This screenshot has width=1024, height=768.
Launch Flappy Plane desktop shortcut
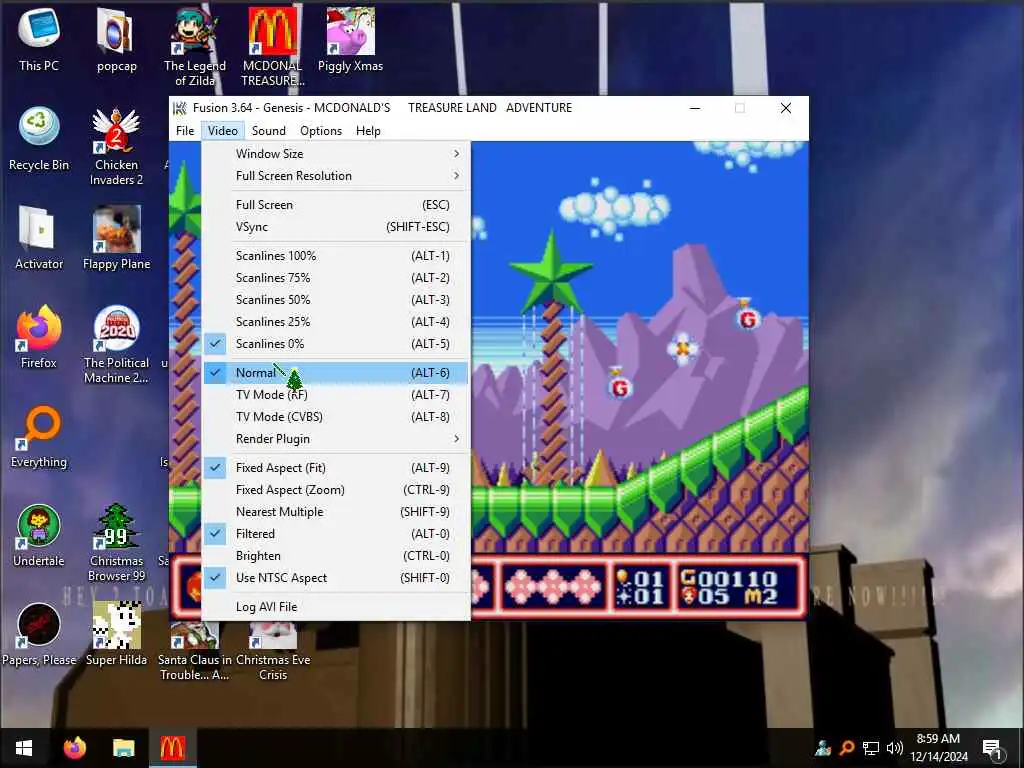pos(116,238)
